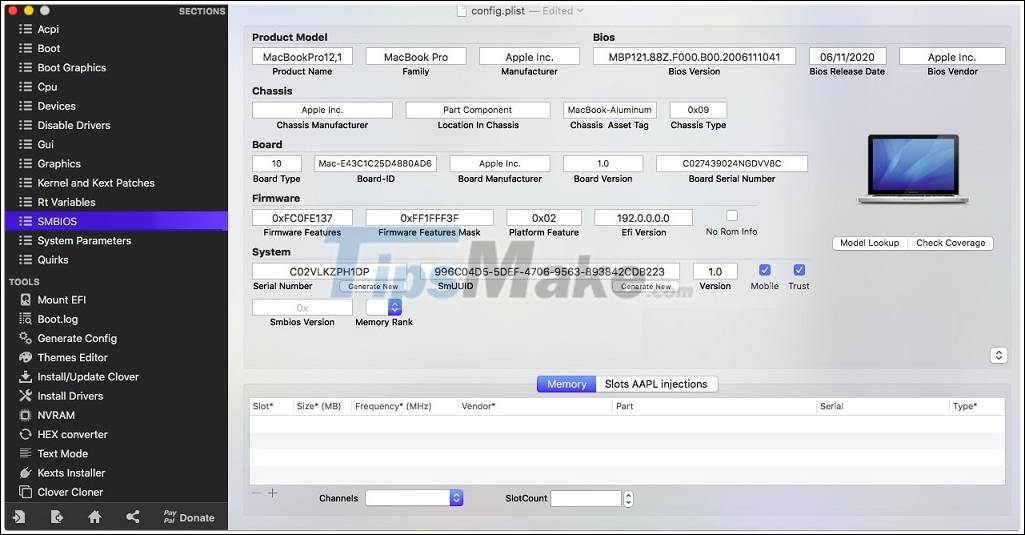This screenshot has height=535, width=1025.
Task: Click the Check Coverage button
Action: pos(950,243)
